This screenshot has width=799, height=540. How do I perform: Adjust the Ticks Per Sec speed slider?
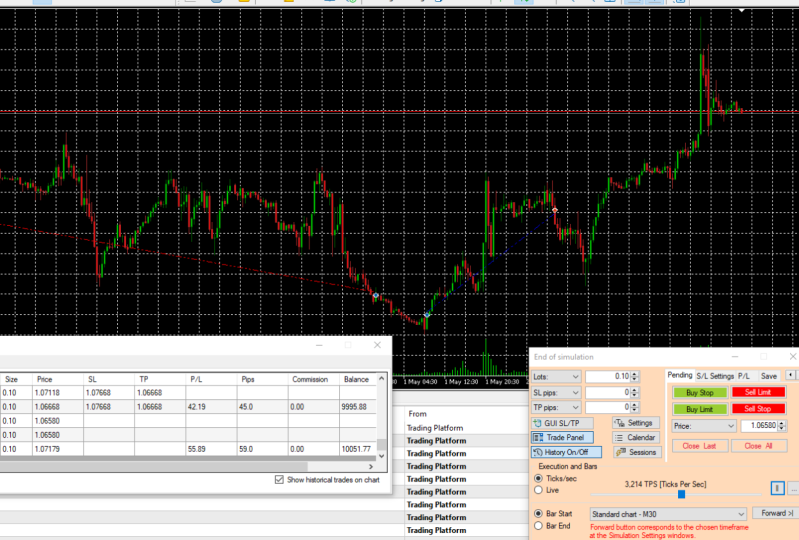tap(681, 494)
